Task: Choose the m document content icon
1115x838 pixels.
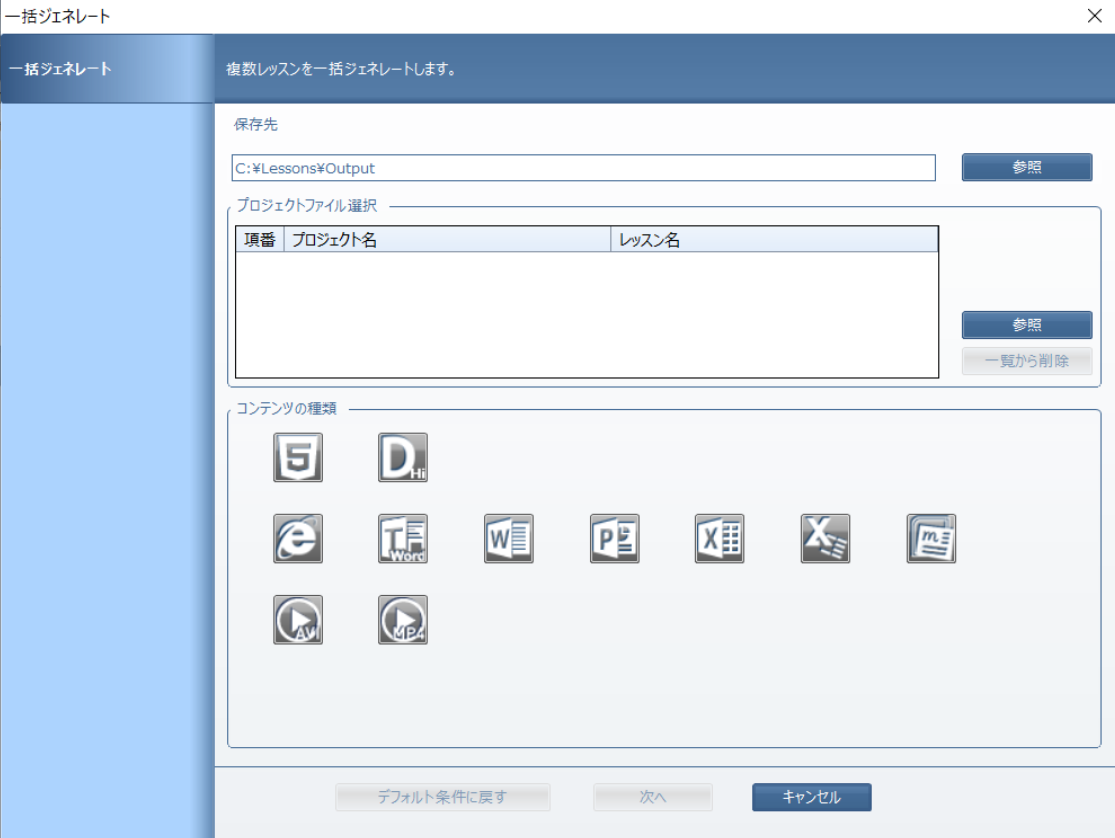Action: click(x=931, y=539)
